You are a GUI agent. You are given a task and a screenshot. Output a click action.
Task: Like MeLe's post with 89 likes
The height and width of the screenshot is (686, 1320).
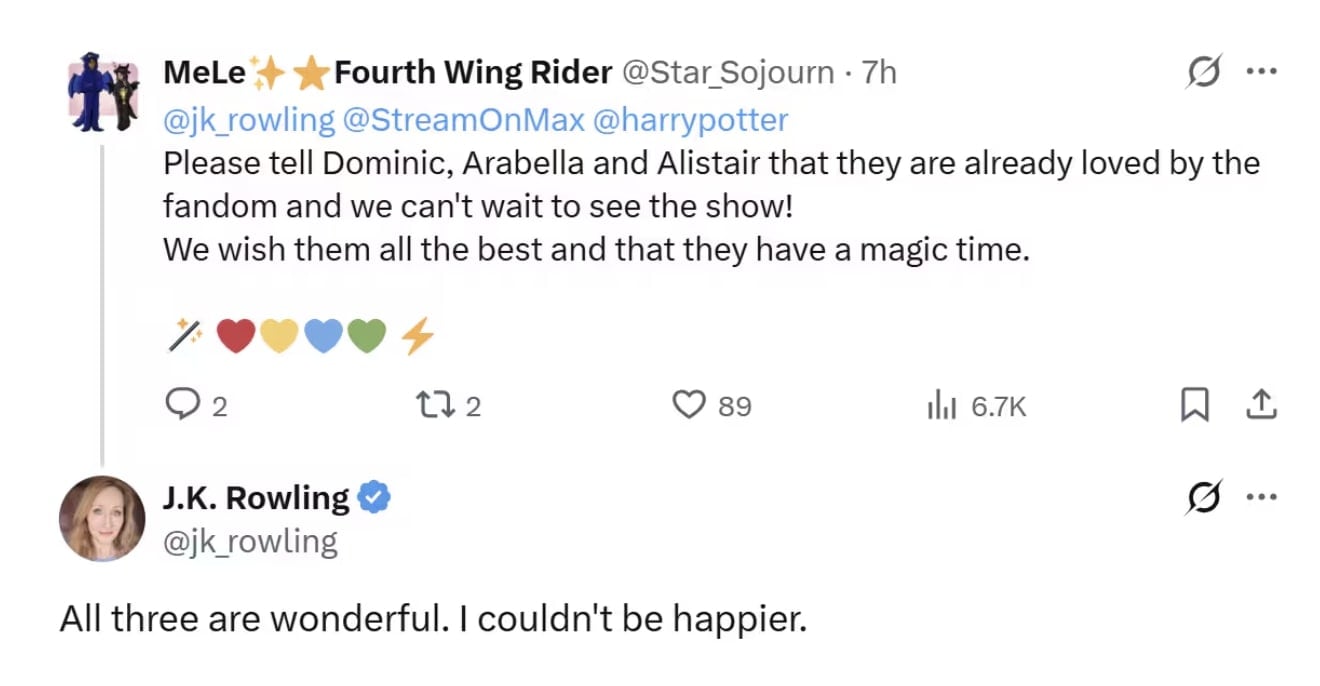(690, 405)
